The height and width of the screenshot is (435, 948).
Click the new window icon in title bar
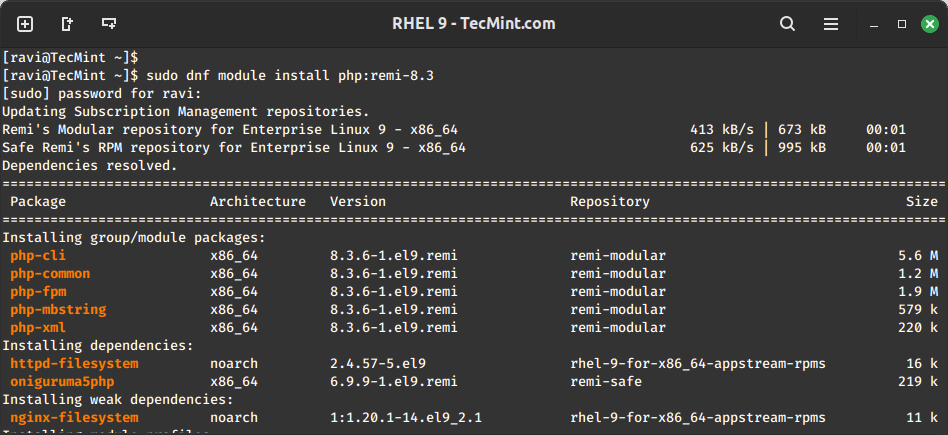click(67, 24)
